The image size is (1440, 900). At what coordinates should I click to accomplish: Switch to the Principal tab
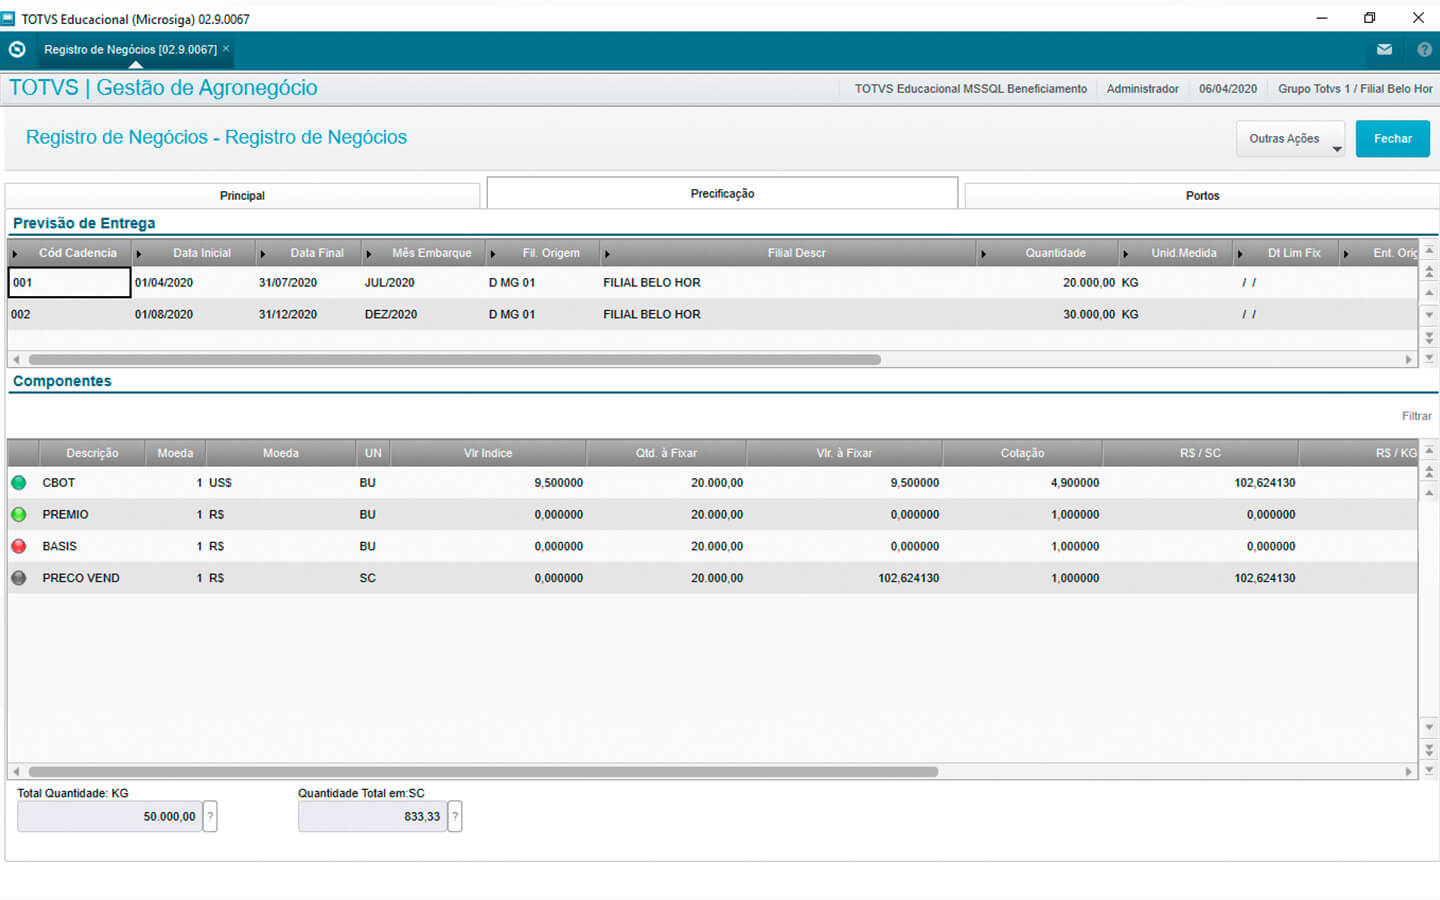click(x=242, y=196)
